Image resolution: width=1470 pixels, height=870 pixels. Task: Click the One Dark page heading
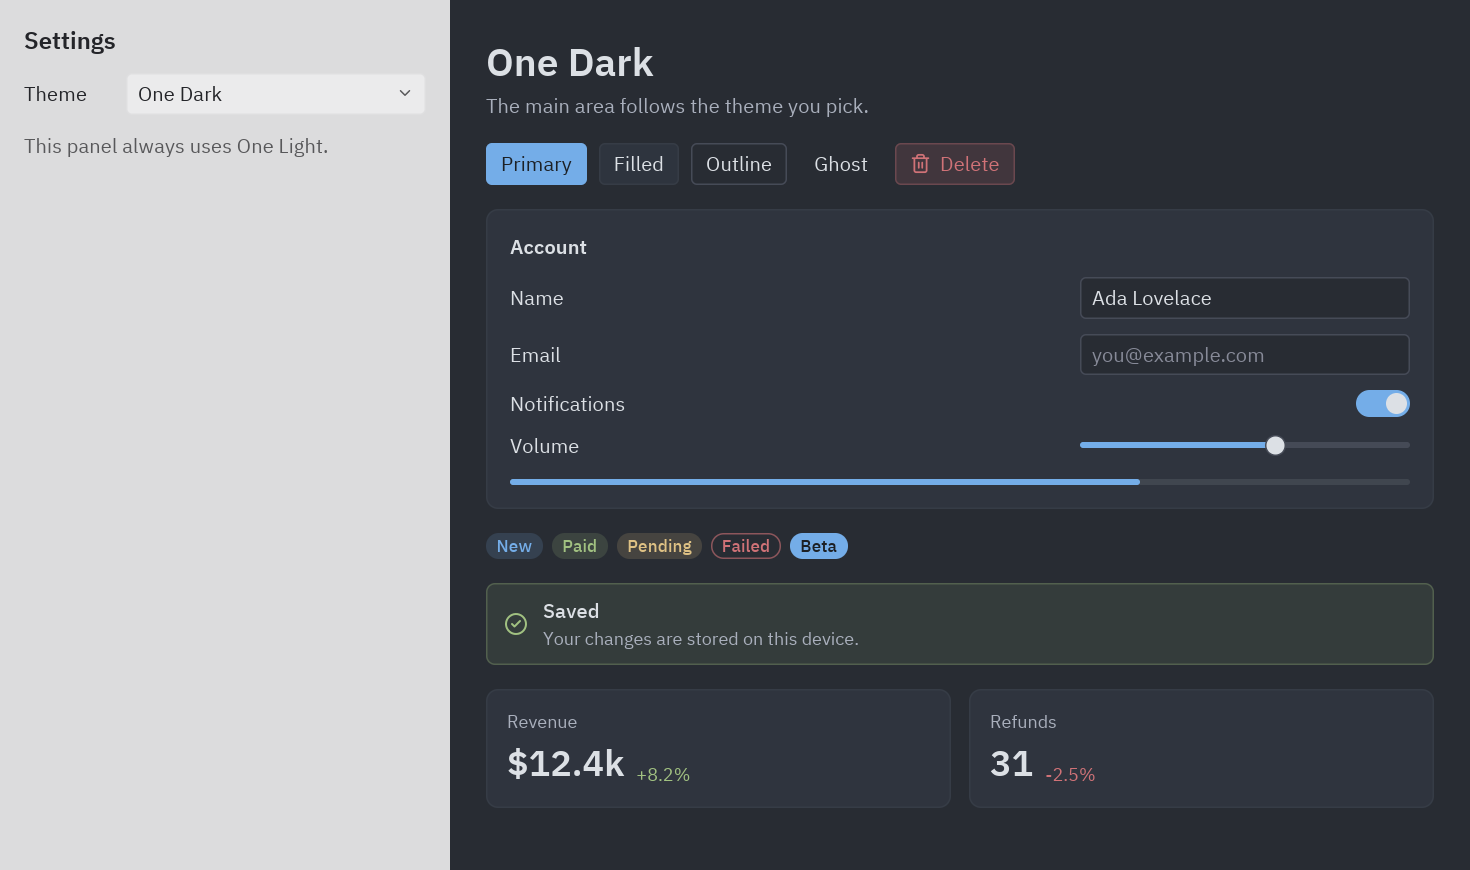(570, 63)
